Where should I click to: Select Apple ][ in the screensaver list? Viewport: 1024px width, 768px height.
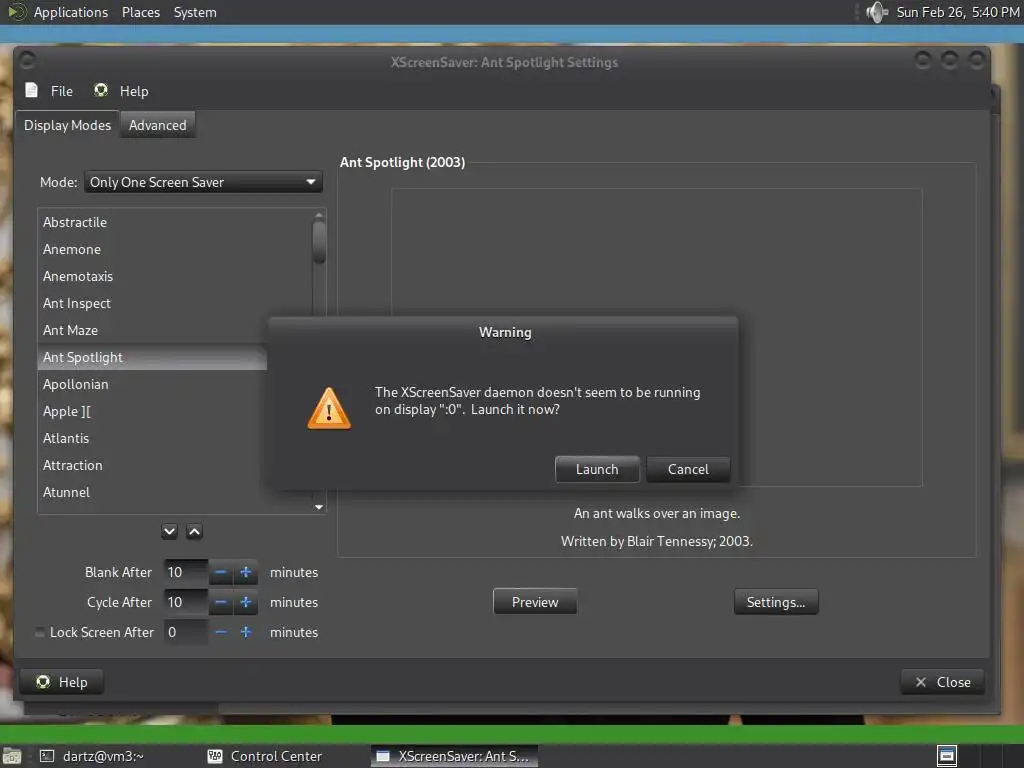pos(152,411)
